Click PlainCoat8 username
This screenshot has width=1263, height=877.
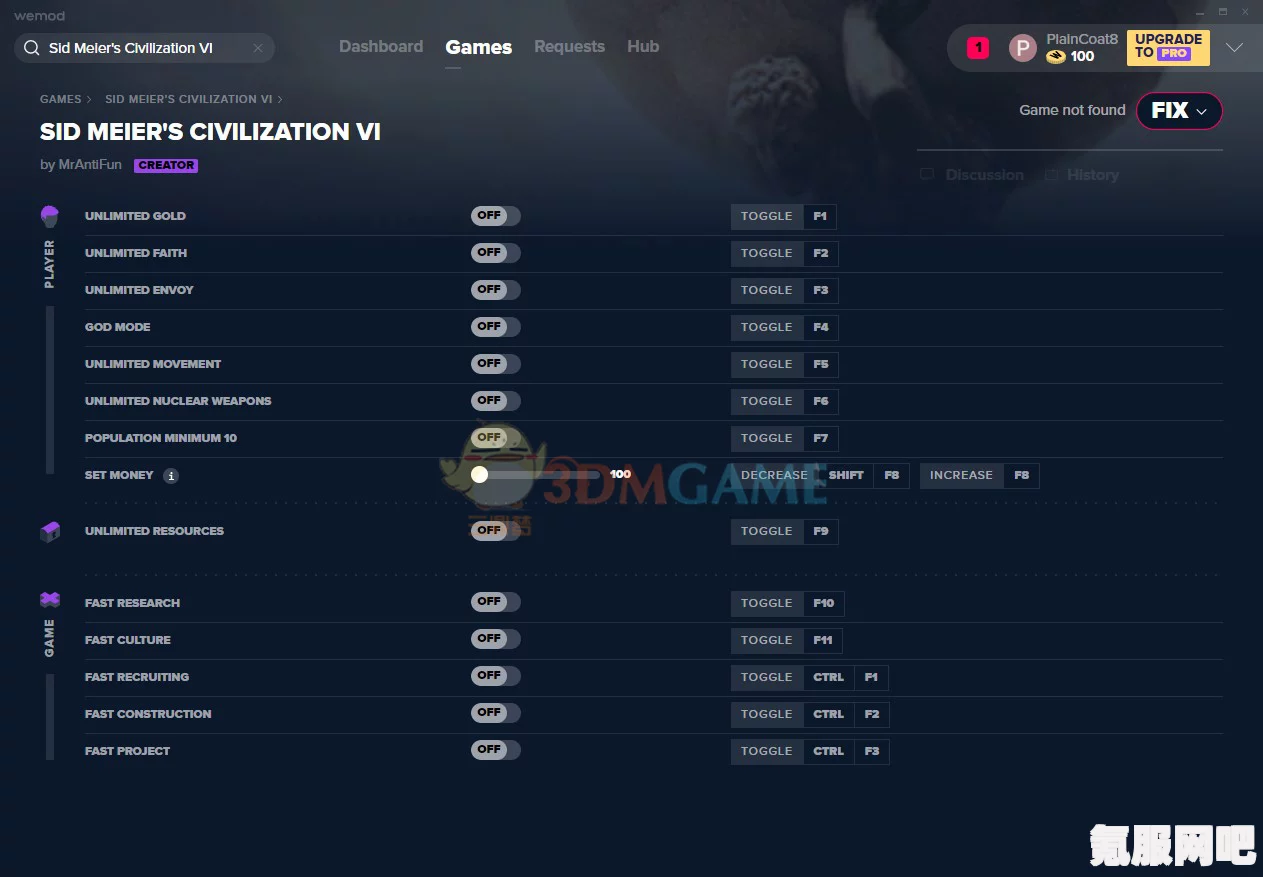tap(1082, 39)
